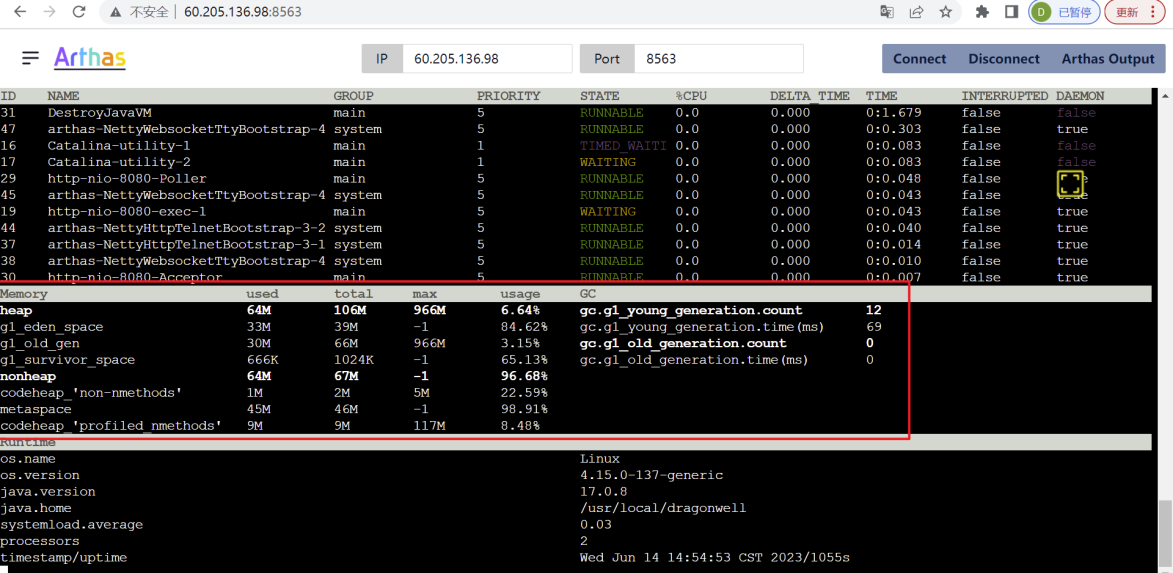Click the browser back arrow
The width and height of the screenshot is (1173, 573).
click(20, 12)
